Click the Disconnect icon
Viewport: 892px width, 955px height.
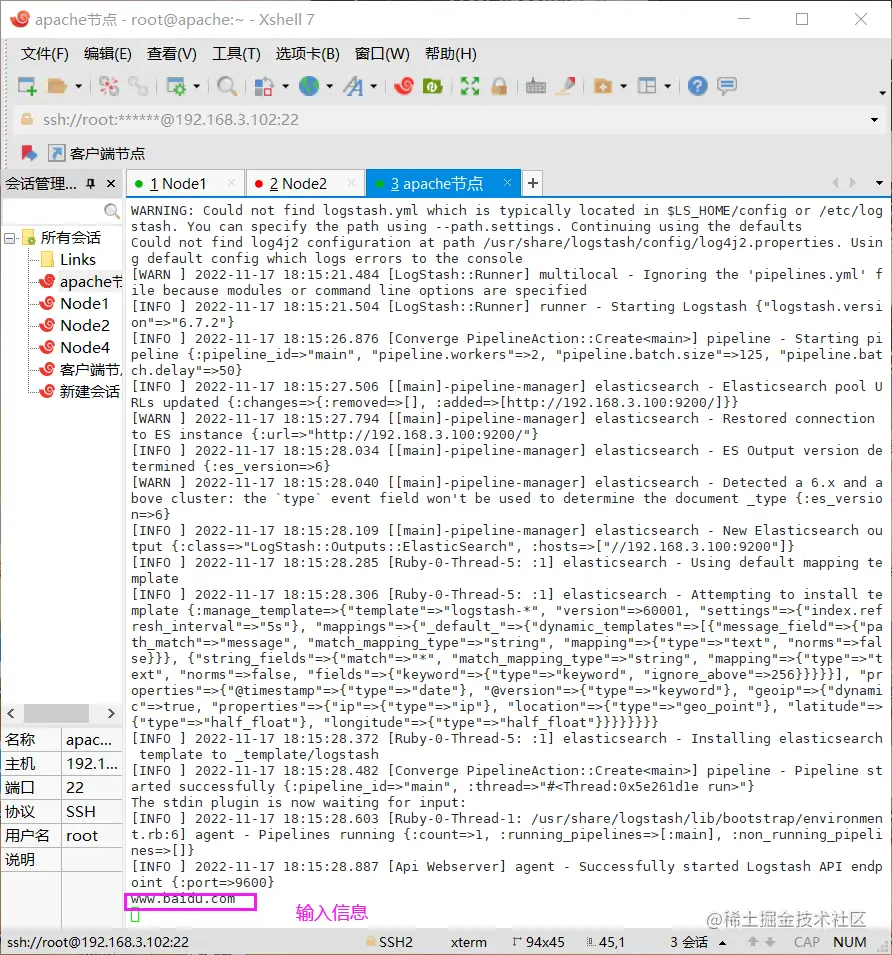109,86
